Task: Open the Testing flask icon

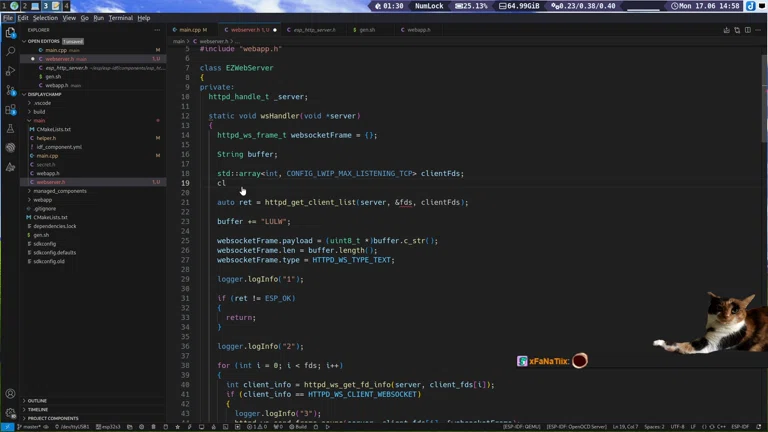Action: click(11, 129)
